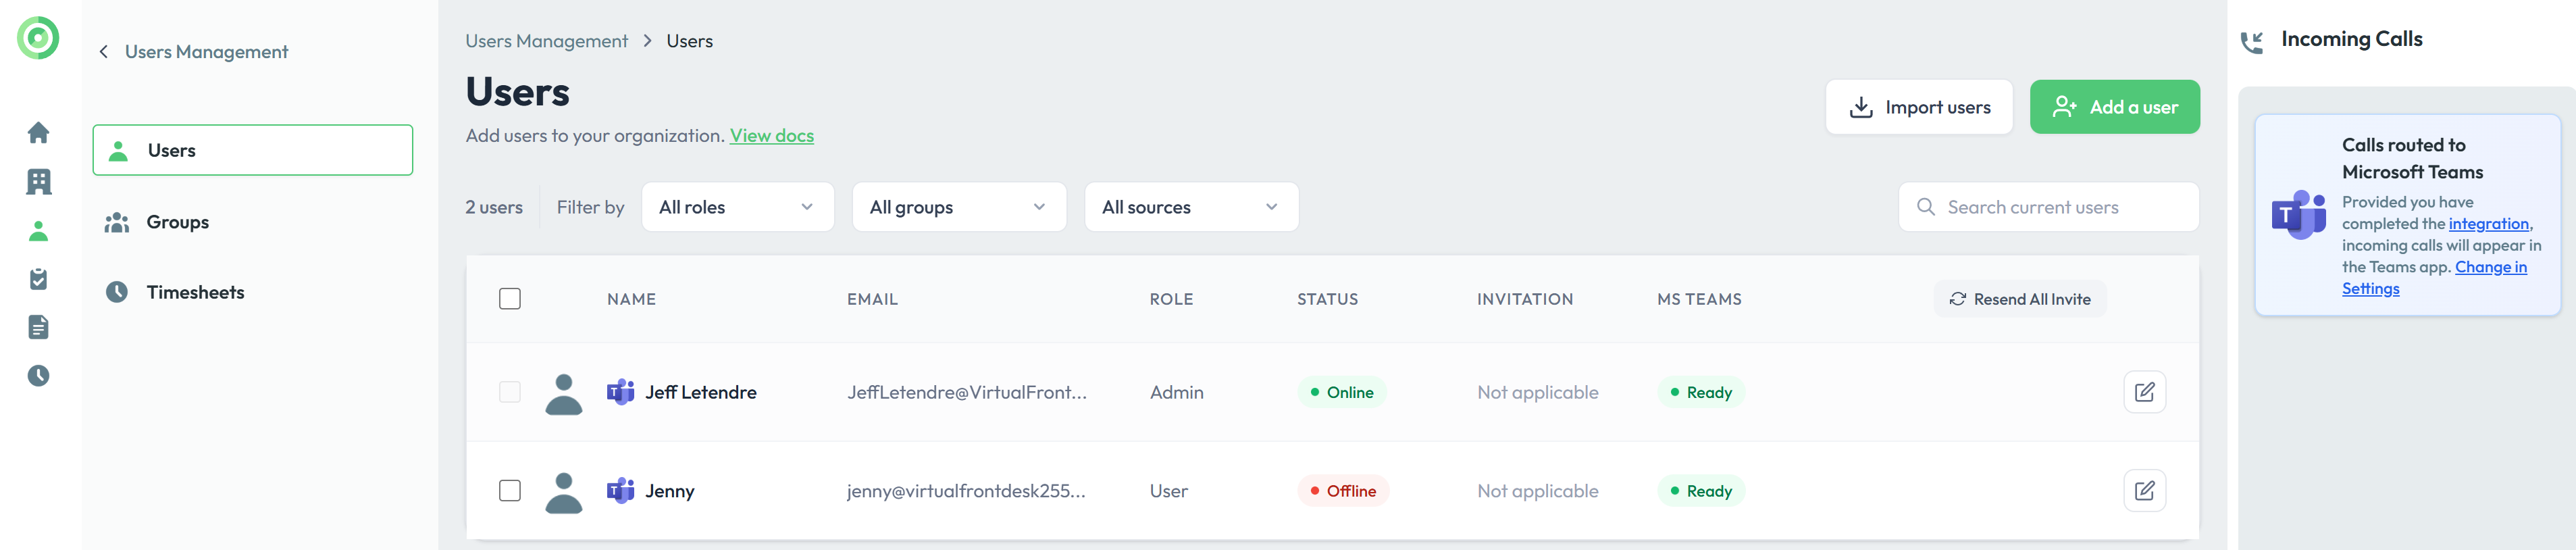Go to Timesheets in the sidebar

[195, 292]
